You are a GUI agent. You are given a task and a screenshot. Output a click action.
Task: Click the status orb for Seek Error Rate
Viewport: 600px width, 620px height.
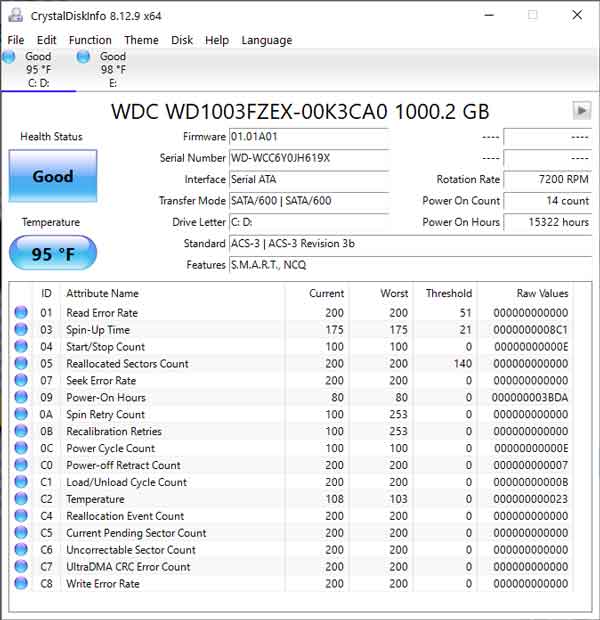tap(21, 380)
